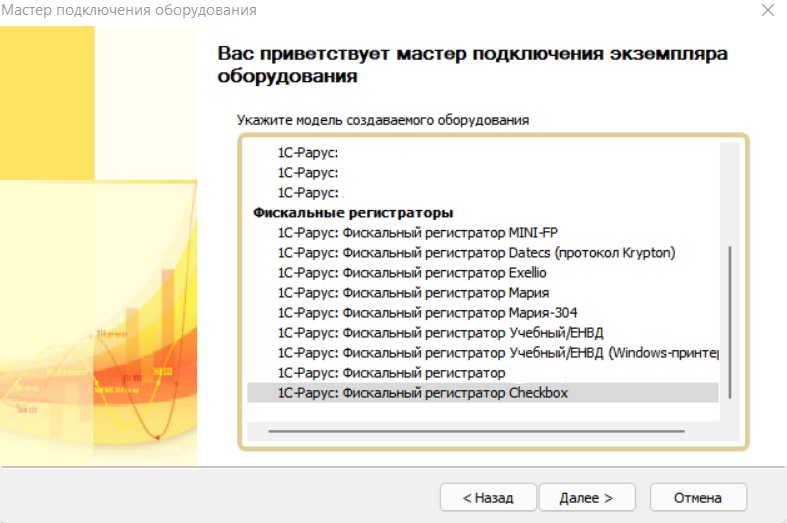Close the equipment connection wizard window
Image resolution: width=787 pixels, height=523 pixels.
pyautogui.click(x=767, y=10)
